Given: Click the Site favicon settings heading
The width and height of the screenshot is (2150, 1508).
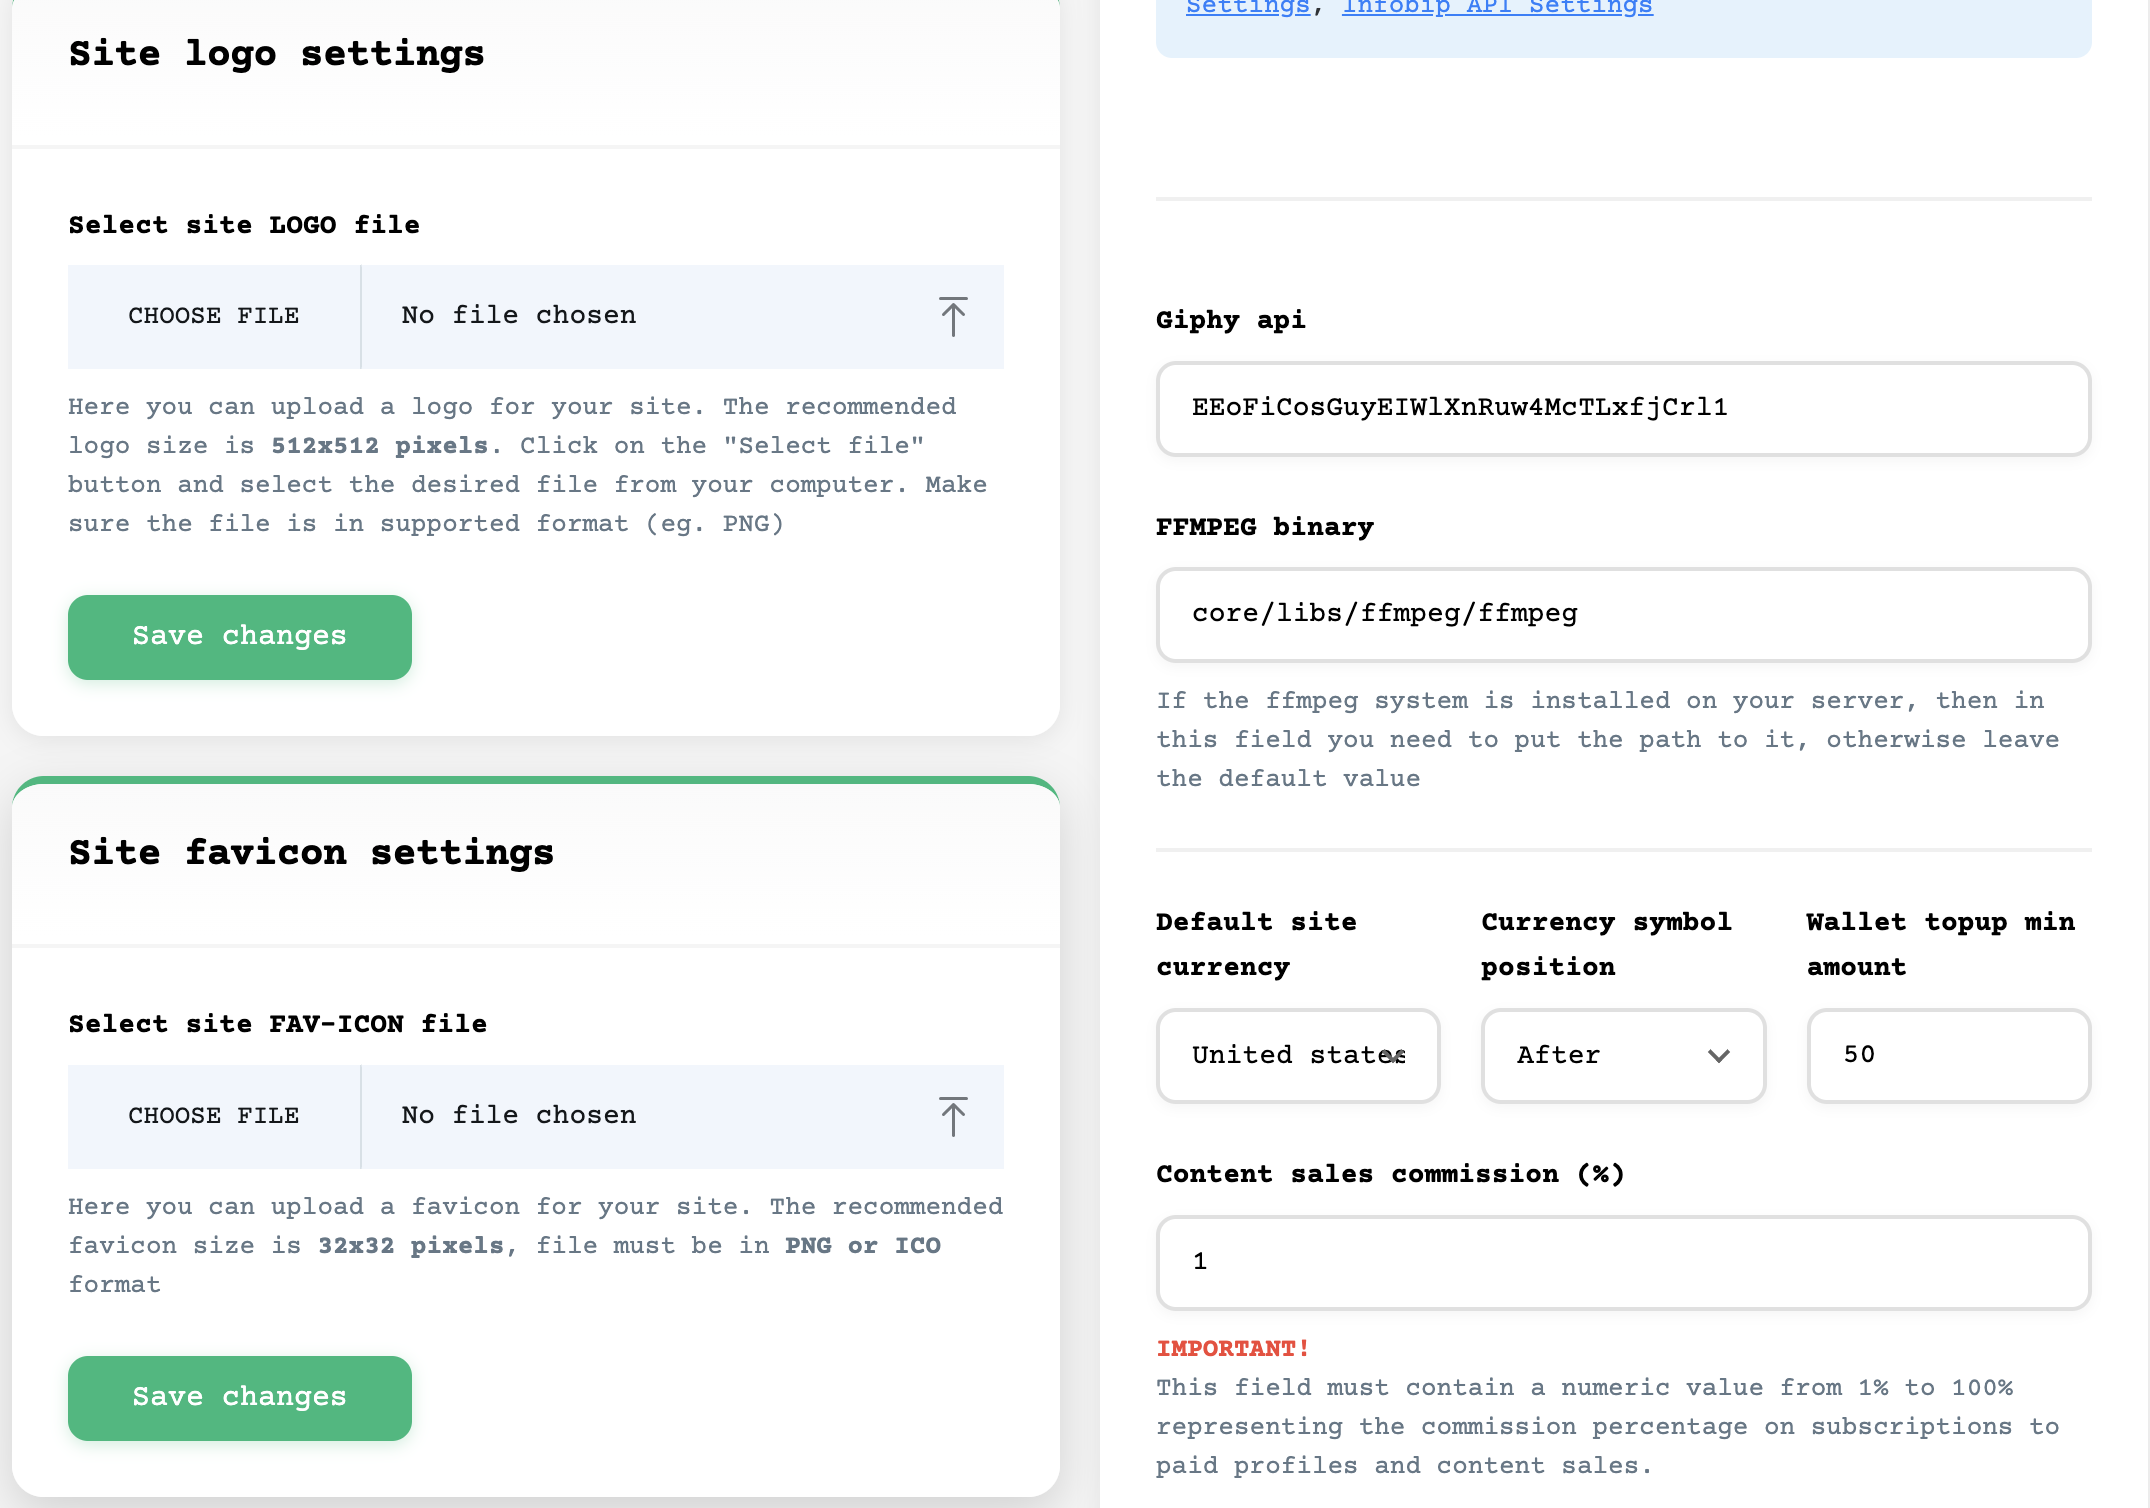Looking at the screenshot, I should 311,852.
